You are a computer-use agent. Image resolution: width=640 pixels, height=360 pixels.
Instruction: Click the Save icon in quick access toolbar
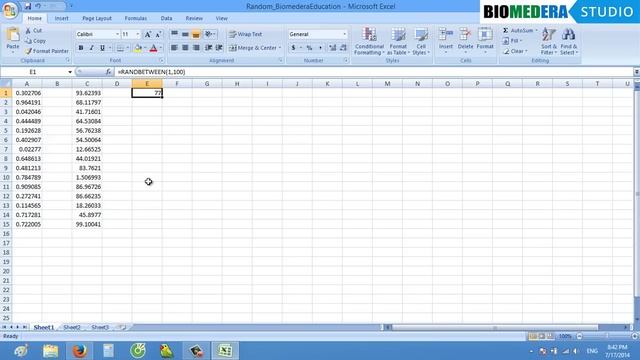pyautogui.click(x=28, y=6)
